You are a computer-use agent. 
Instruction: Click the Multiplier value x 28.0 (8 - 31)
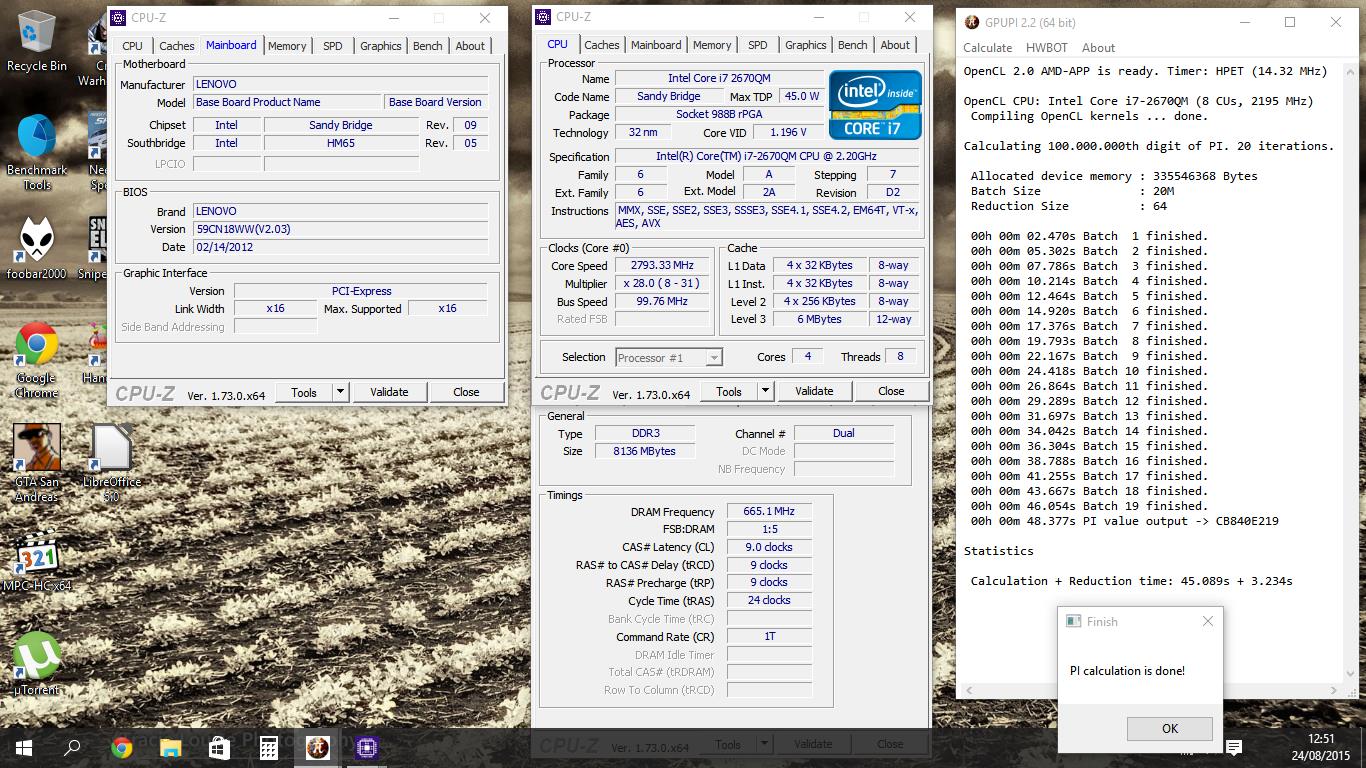pyautogui.click(x=662, y=284)
